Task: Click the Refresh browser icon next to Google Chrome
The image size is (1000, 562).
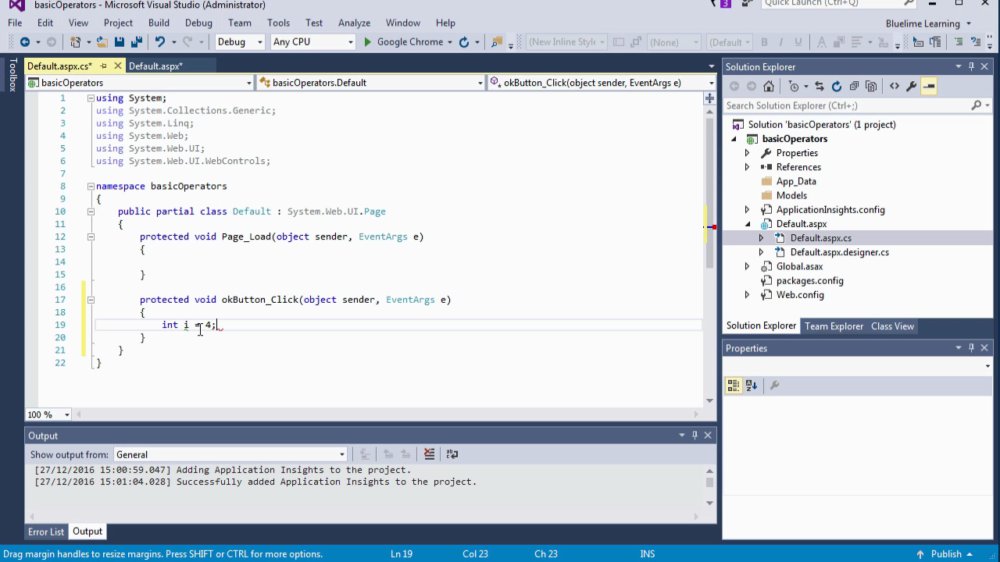Action: click(464, 42)
